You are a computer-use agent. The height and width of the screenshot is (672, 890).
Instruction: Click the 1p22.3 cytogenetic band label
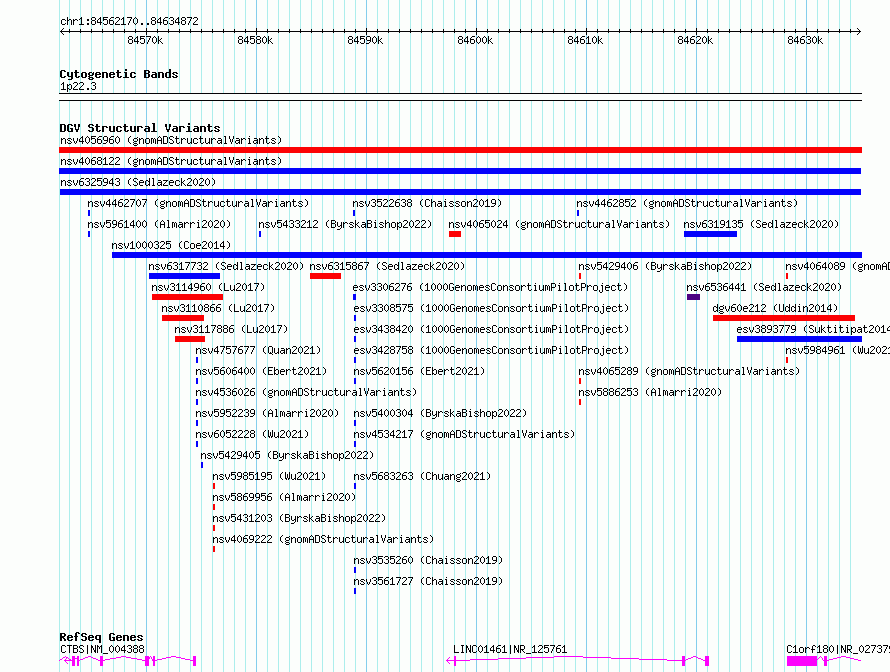(78, 86)
